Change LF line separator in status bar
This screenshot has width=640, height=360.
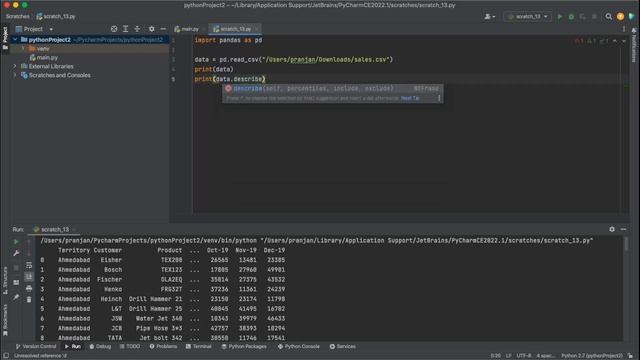[509, 356]
